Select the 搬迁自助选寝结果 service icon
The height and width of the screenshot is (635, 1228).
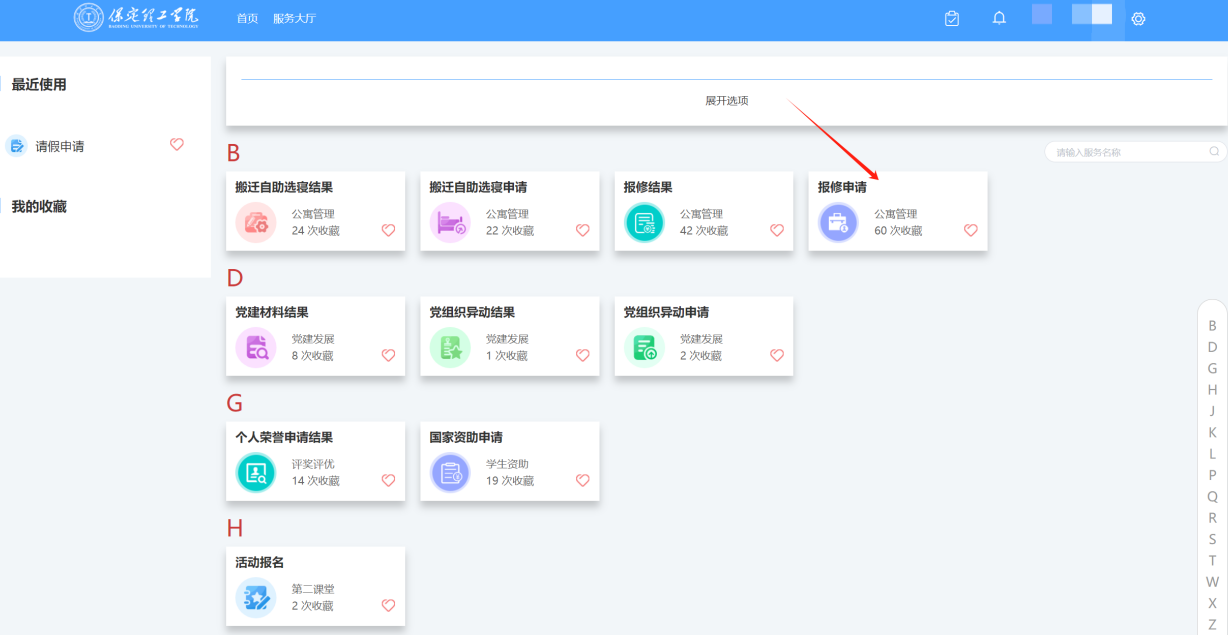(x=255, y=220)
